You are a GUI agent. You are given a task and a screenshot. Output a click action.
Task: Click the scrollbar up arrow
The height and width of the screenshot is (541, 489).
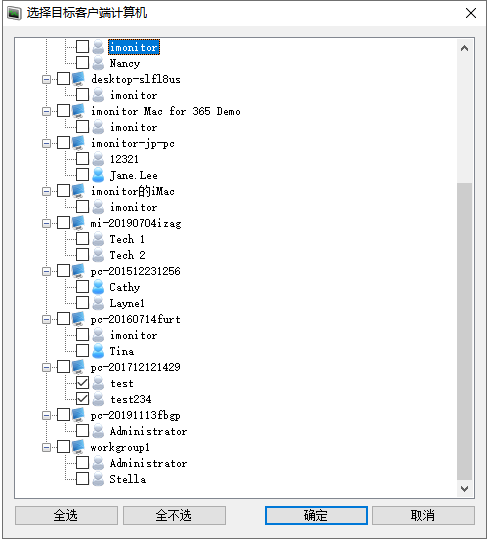(464, 48)
